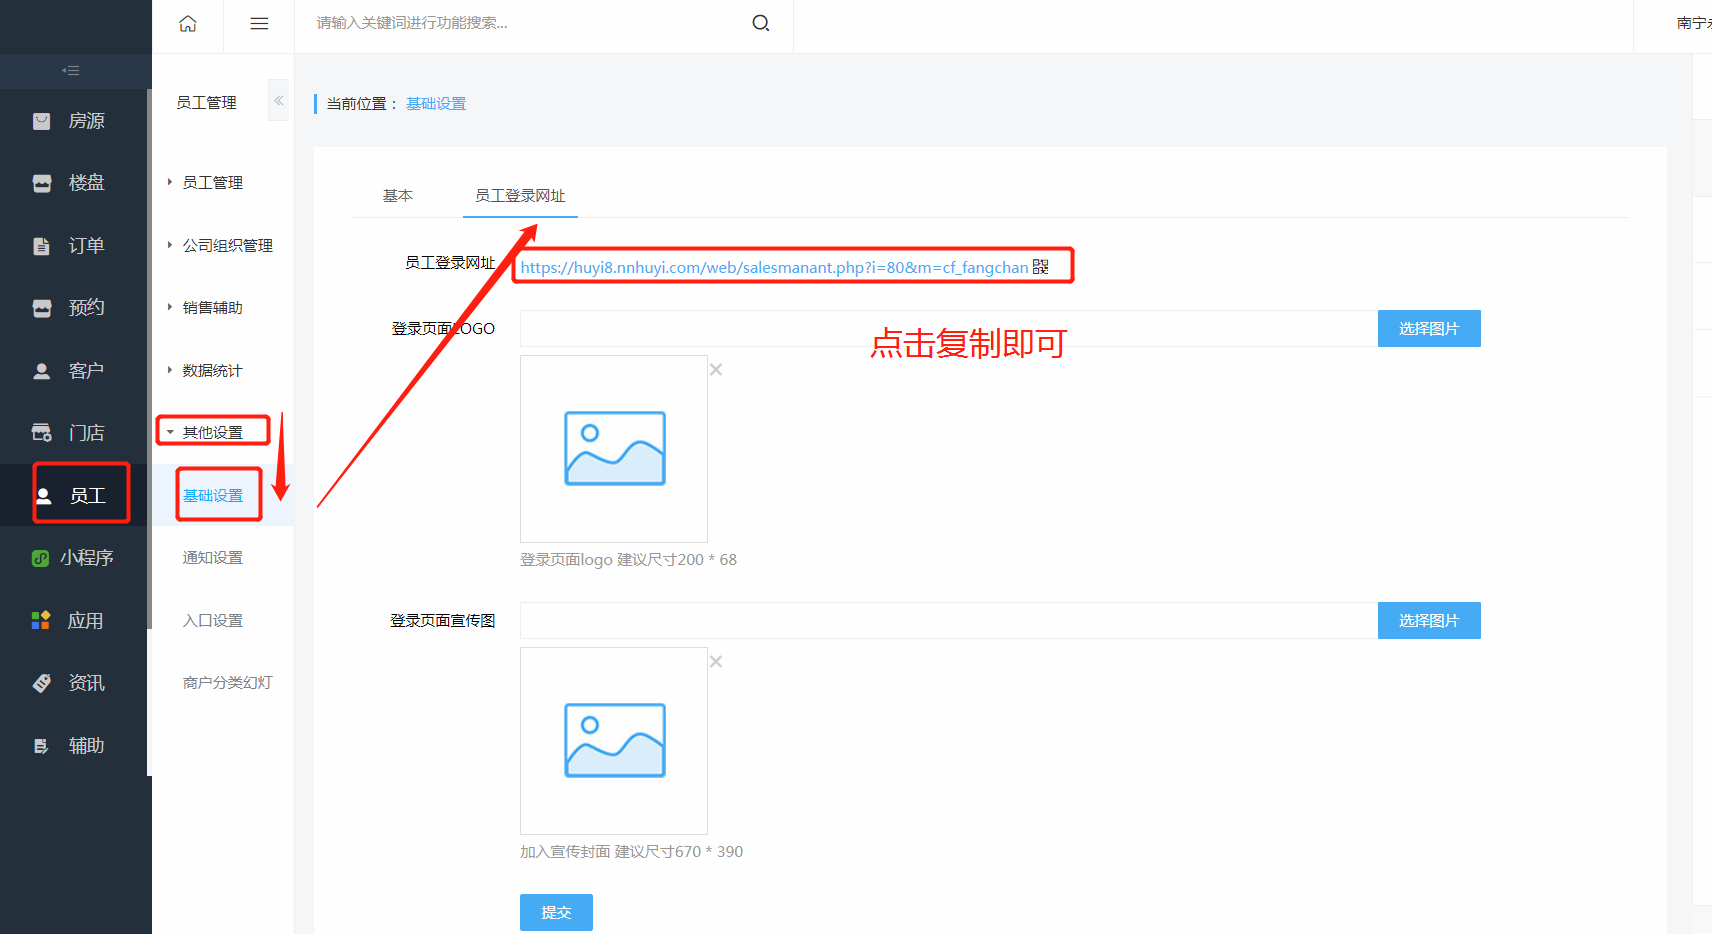Click the home icon in top bar
This screenshot has height=934, width=1712.
coord(188,23)
